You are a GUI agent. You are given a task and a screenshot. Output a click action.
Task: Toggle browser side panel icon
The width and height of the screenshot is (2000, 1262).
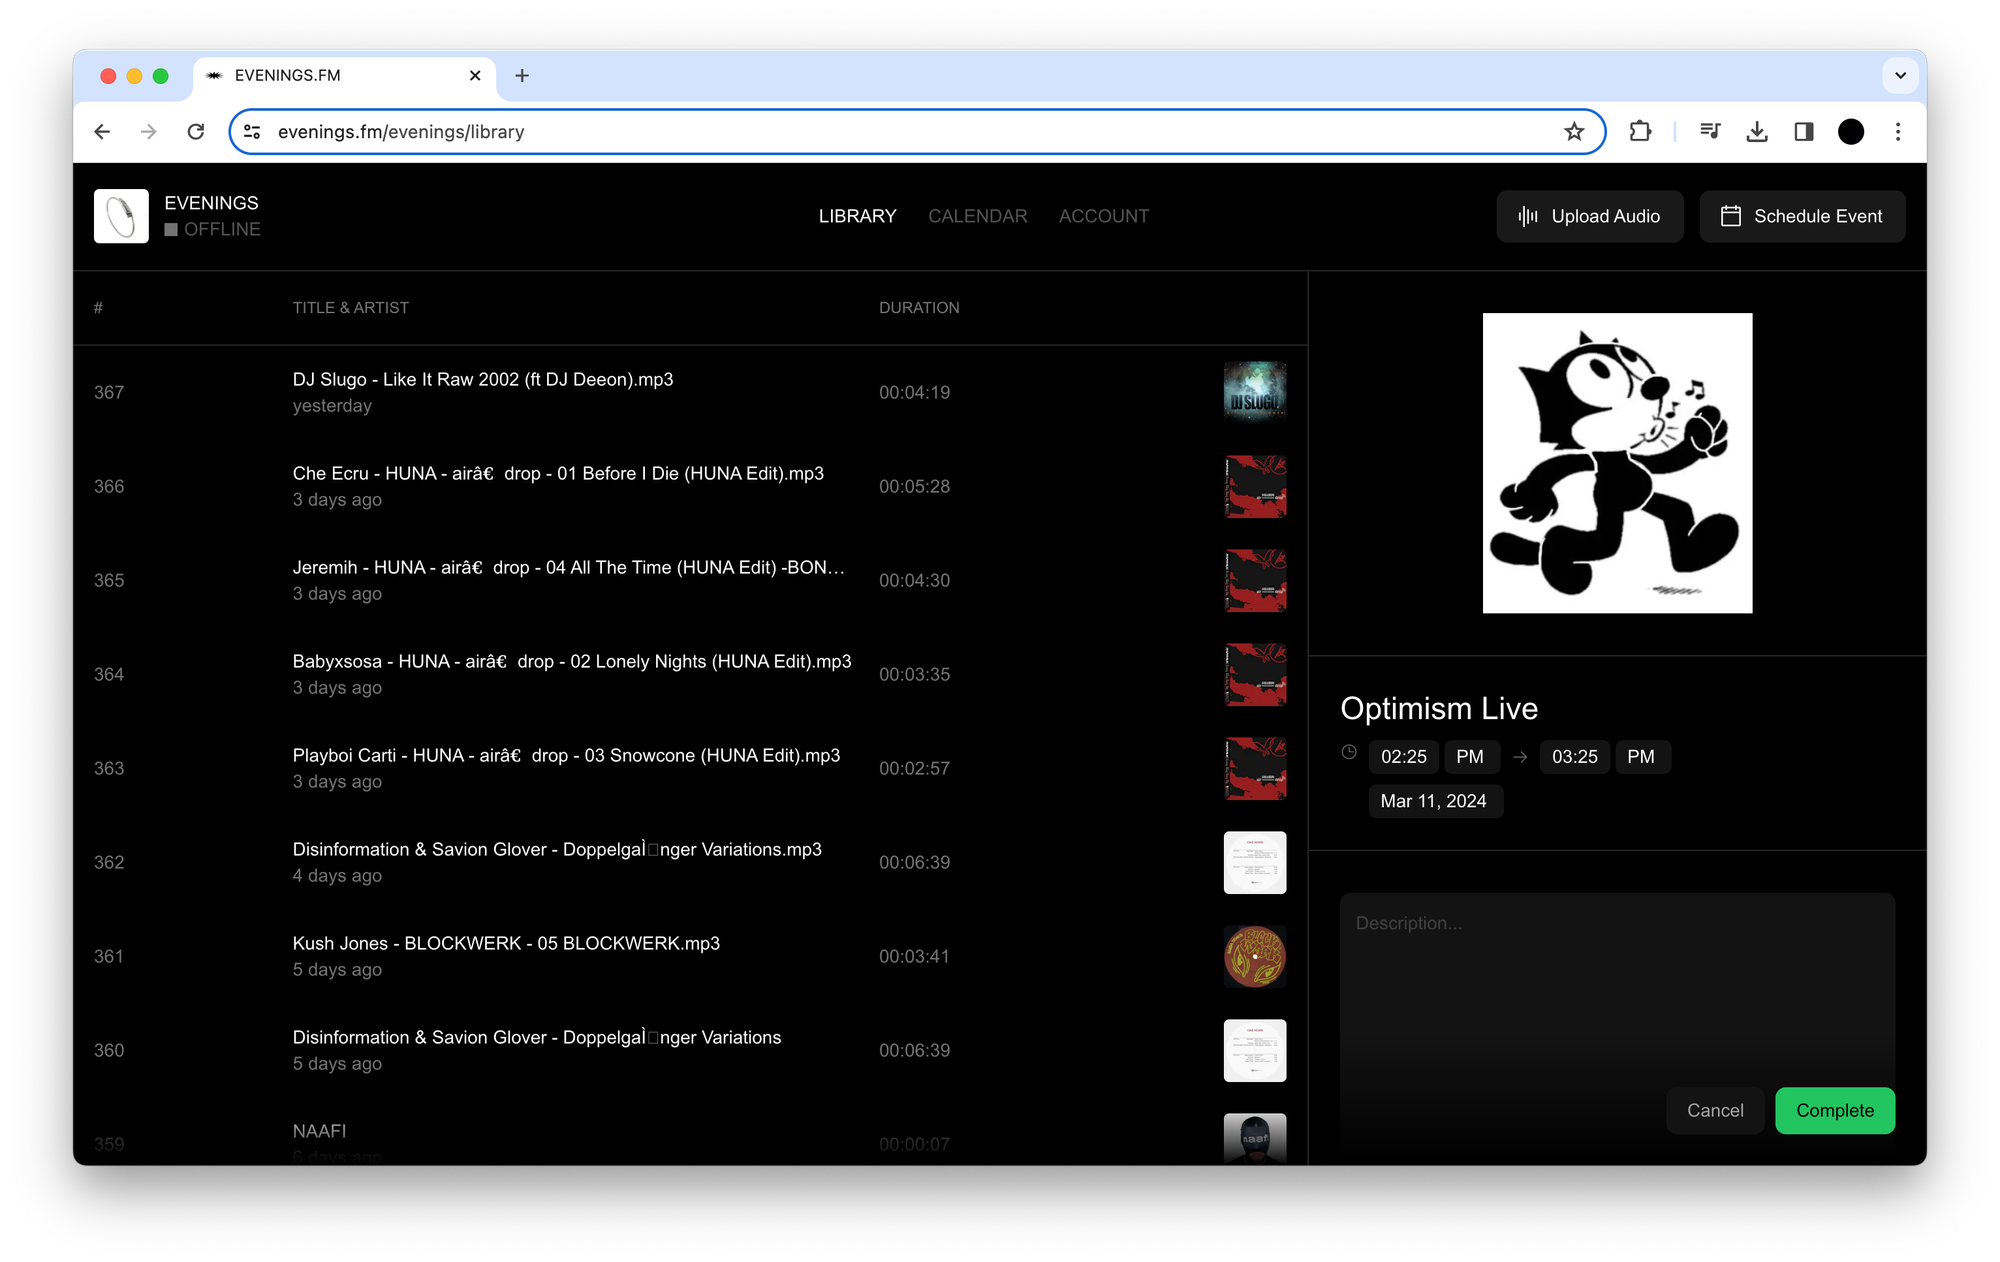click(x=1804, y=132)
